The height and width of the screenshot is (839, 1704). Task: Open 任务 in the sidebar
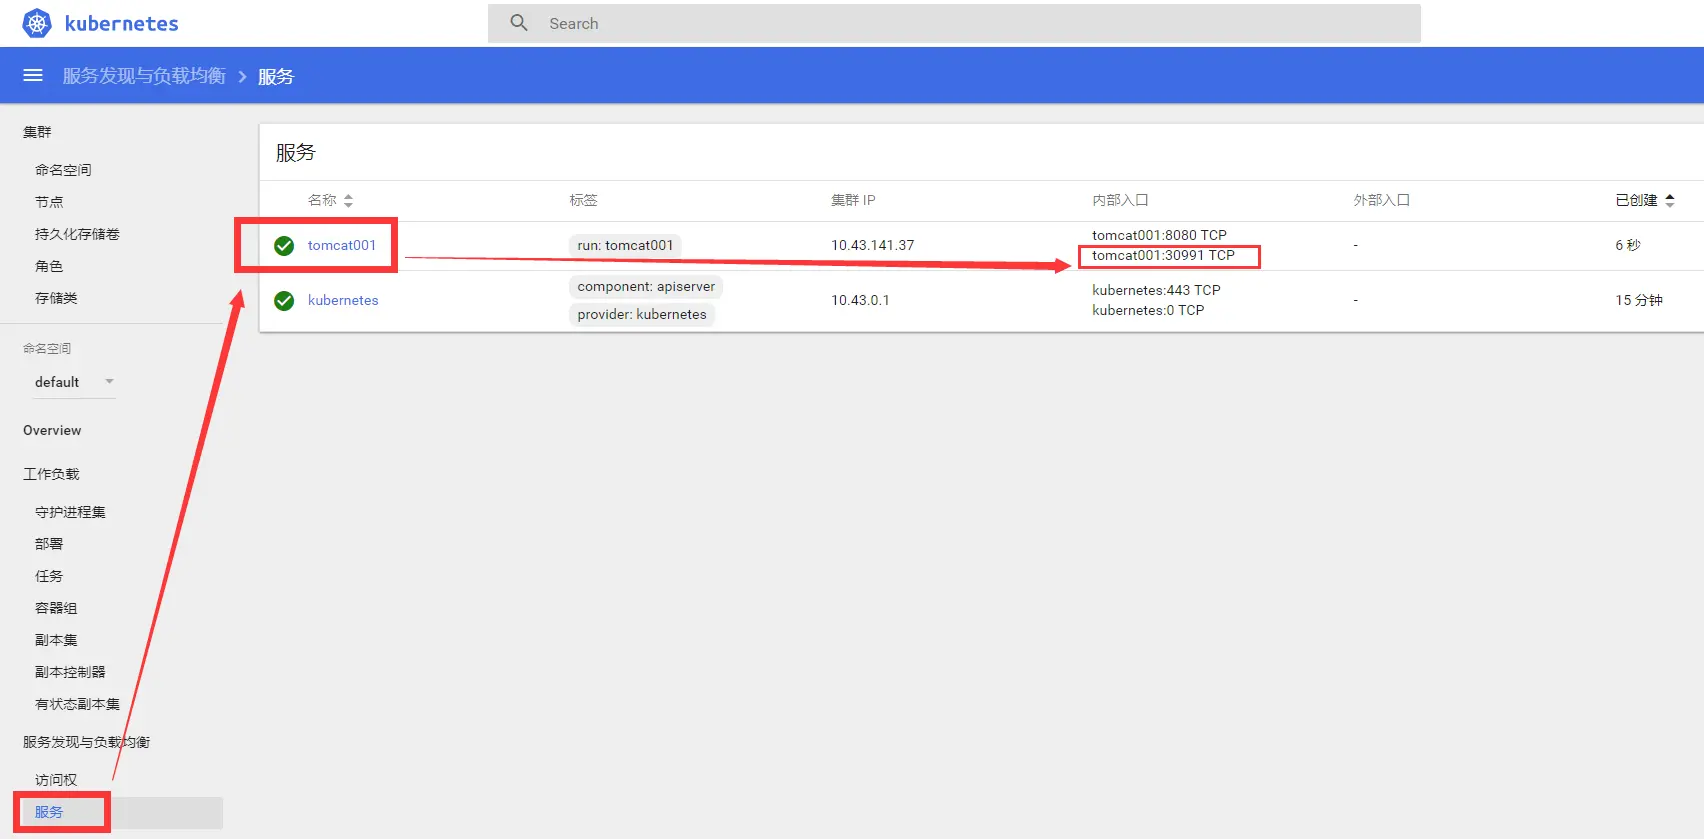pos(49,576)
